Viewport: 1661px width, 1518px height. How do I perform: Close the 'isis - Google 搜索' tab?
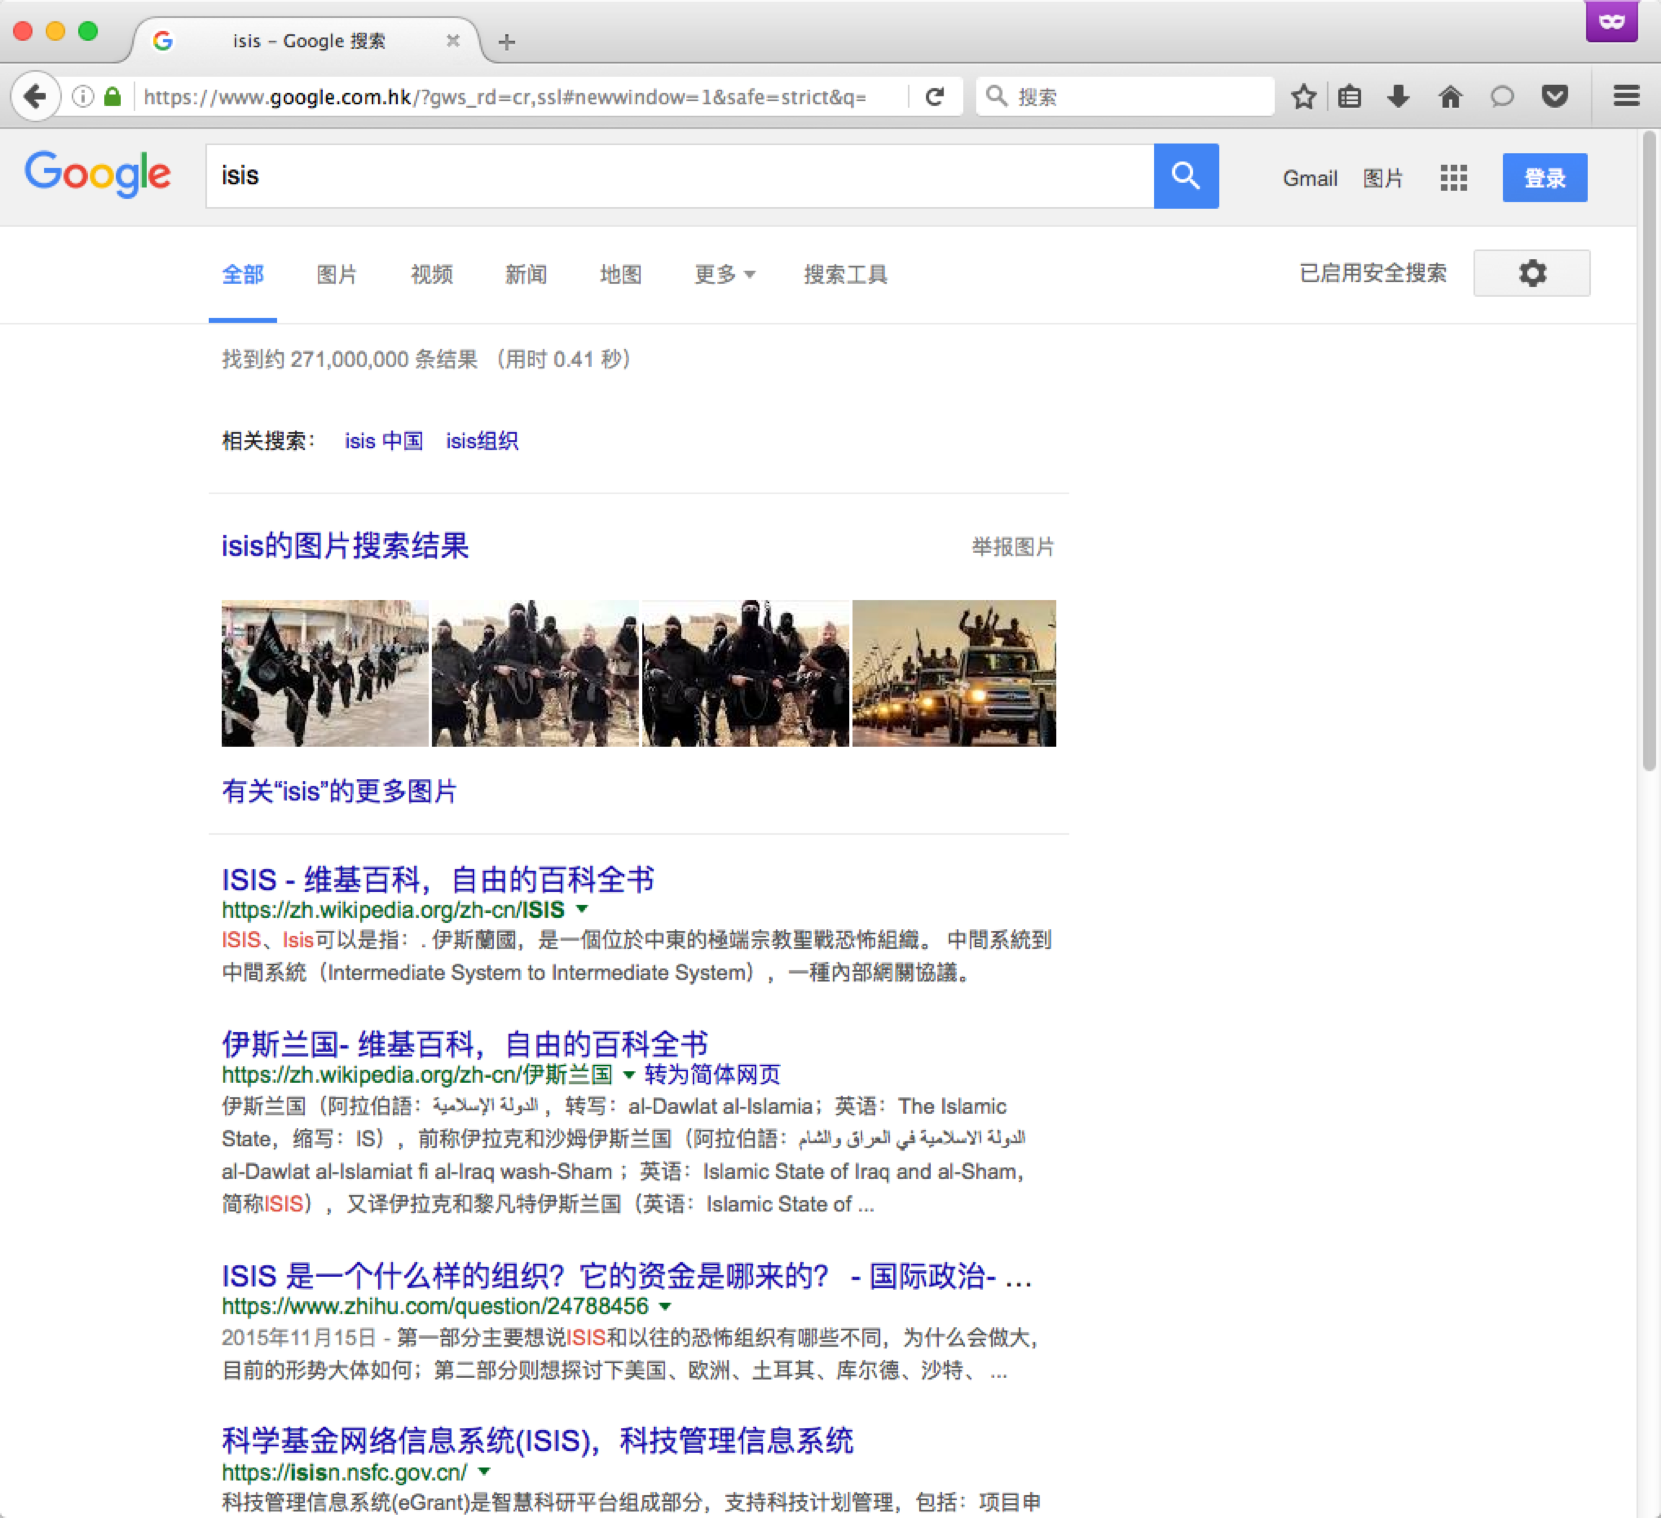pos(453,41)
